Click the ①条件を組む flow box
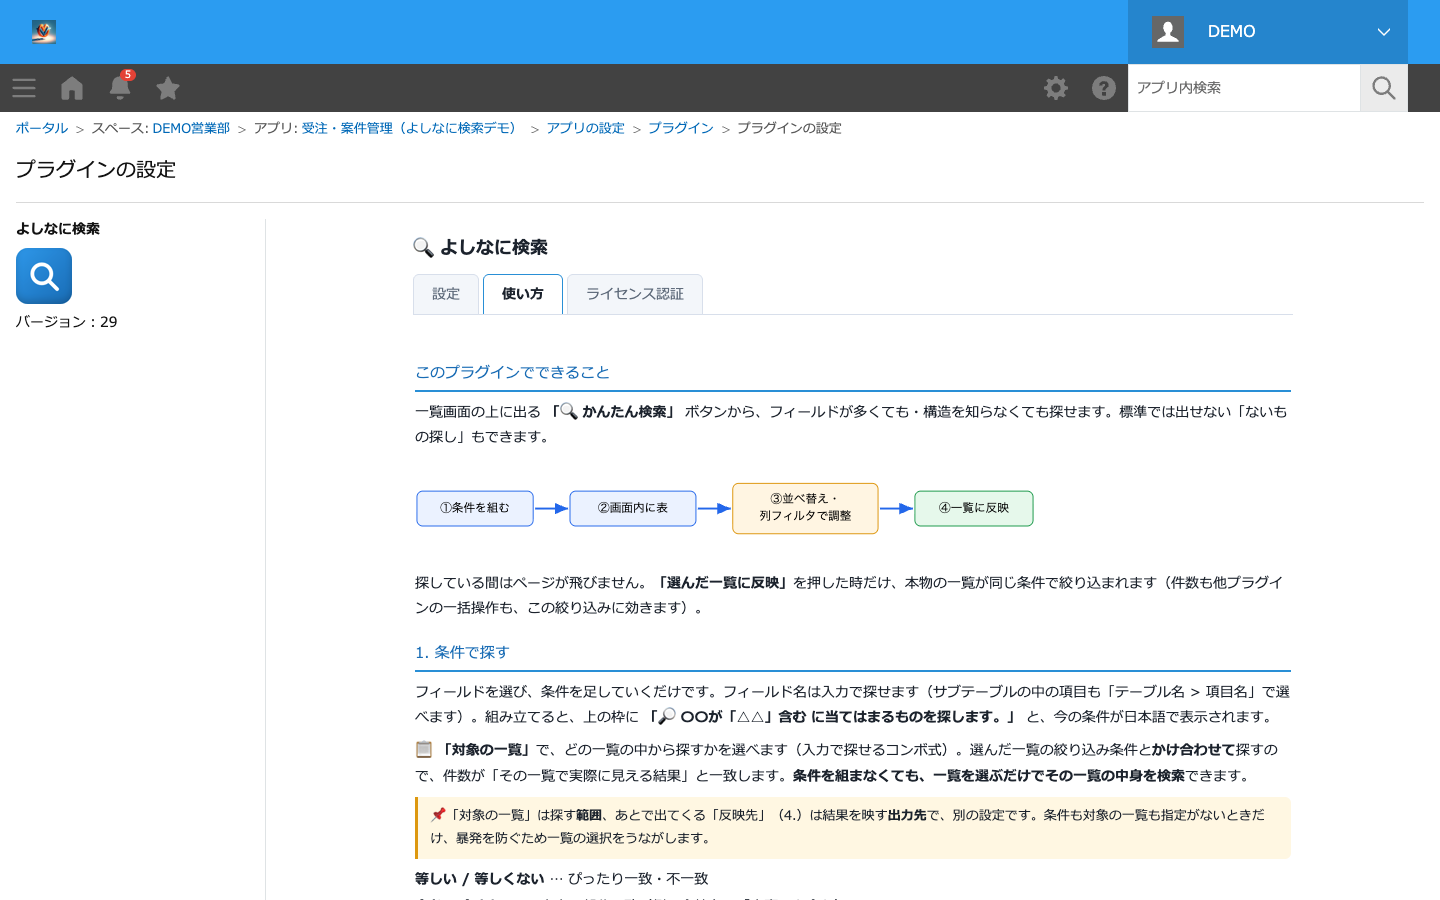 click(x=475, y=508)
